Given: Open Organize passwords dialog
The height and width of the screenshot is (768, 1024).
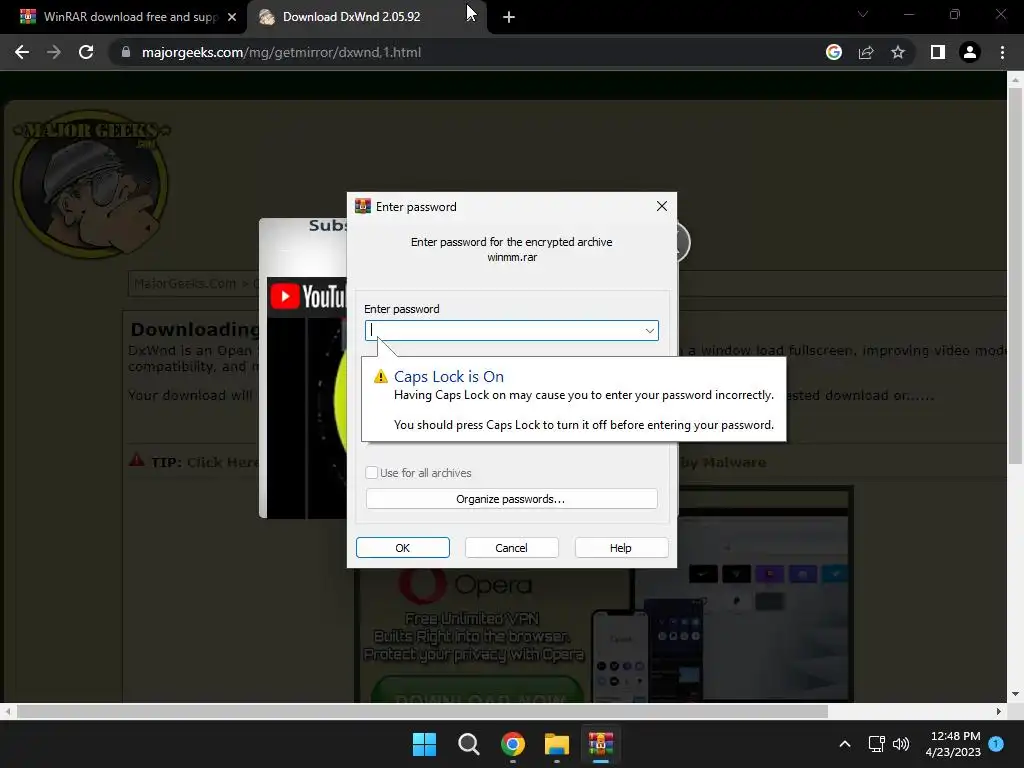Looking at the screenshot, I should pos(511,499).
